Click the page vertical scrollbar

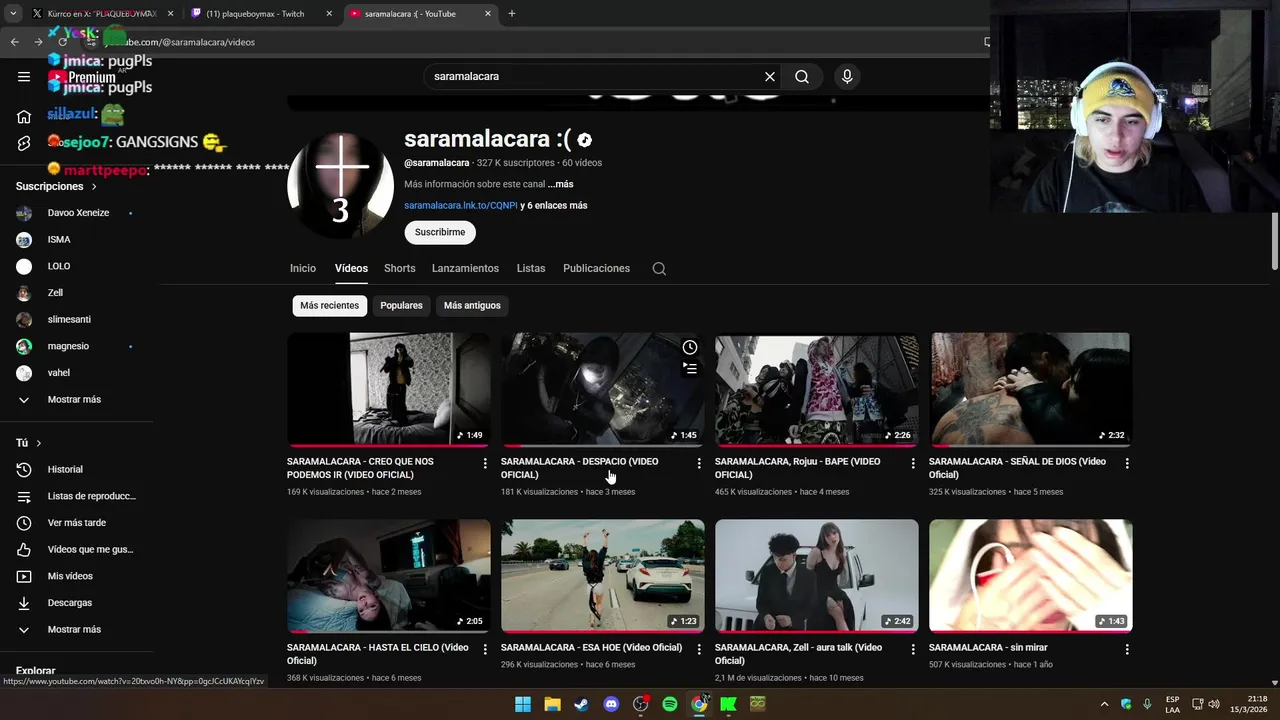tap(1275, 240)
